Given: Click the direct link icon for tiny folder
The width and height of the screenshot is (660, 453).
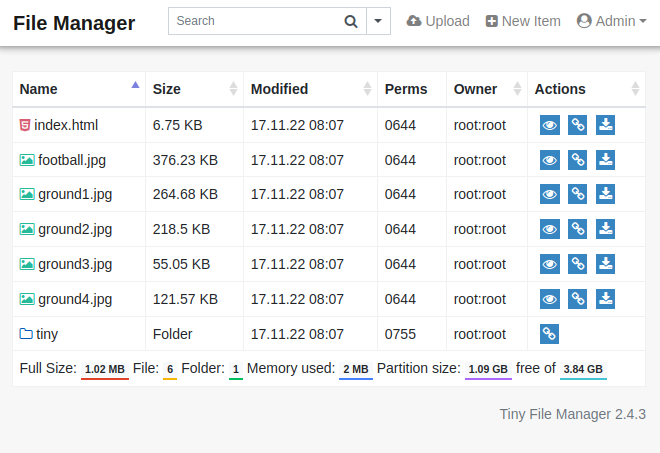Looking at the screenshot, I should click(x=549, y=334).
